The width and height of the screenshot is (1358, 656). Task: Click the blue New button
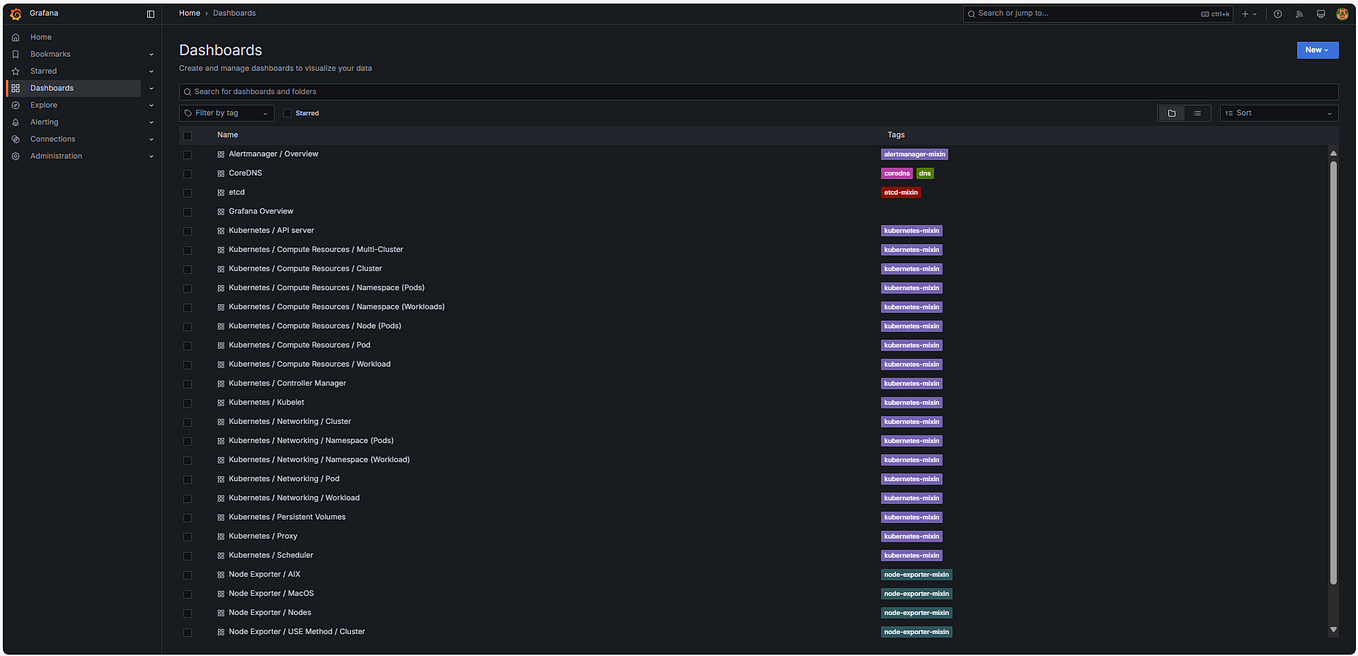click(1317, 49)
